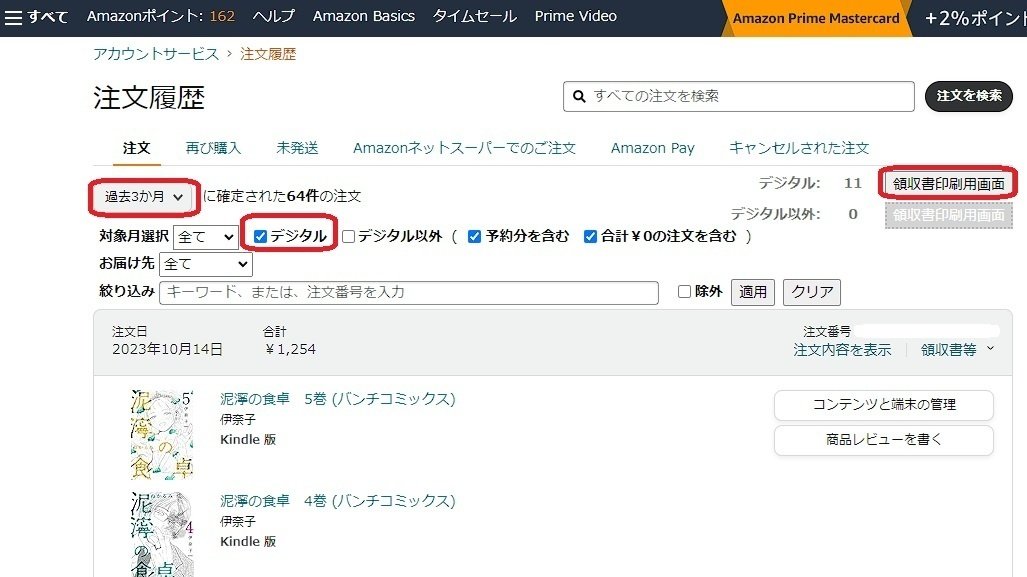Open タイムセール page
Screen dimensions: 1027x577
coord(474,16)
